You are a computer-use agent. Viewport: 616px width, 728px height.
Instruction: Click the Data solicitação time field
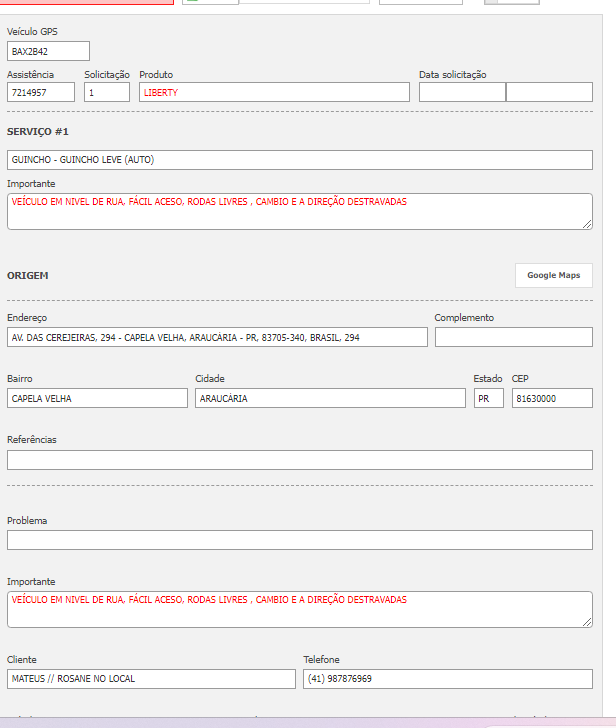549,92
